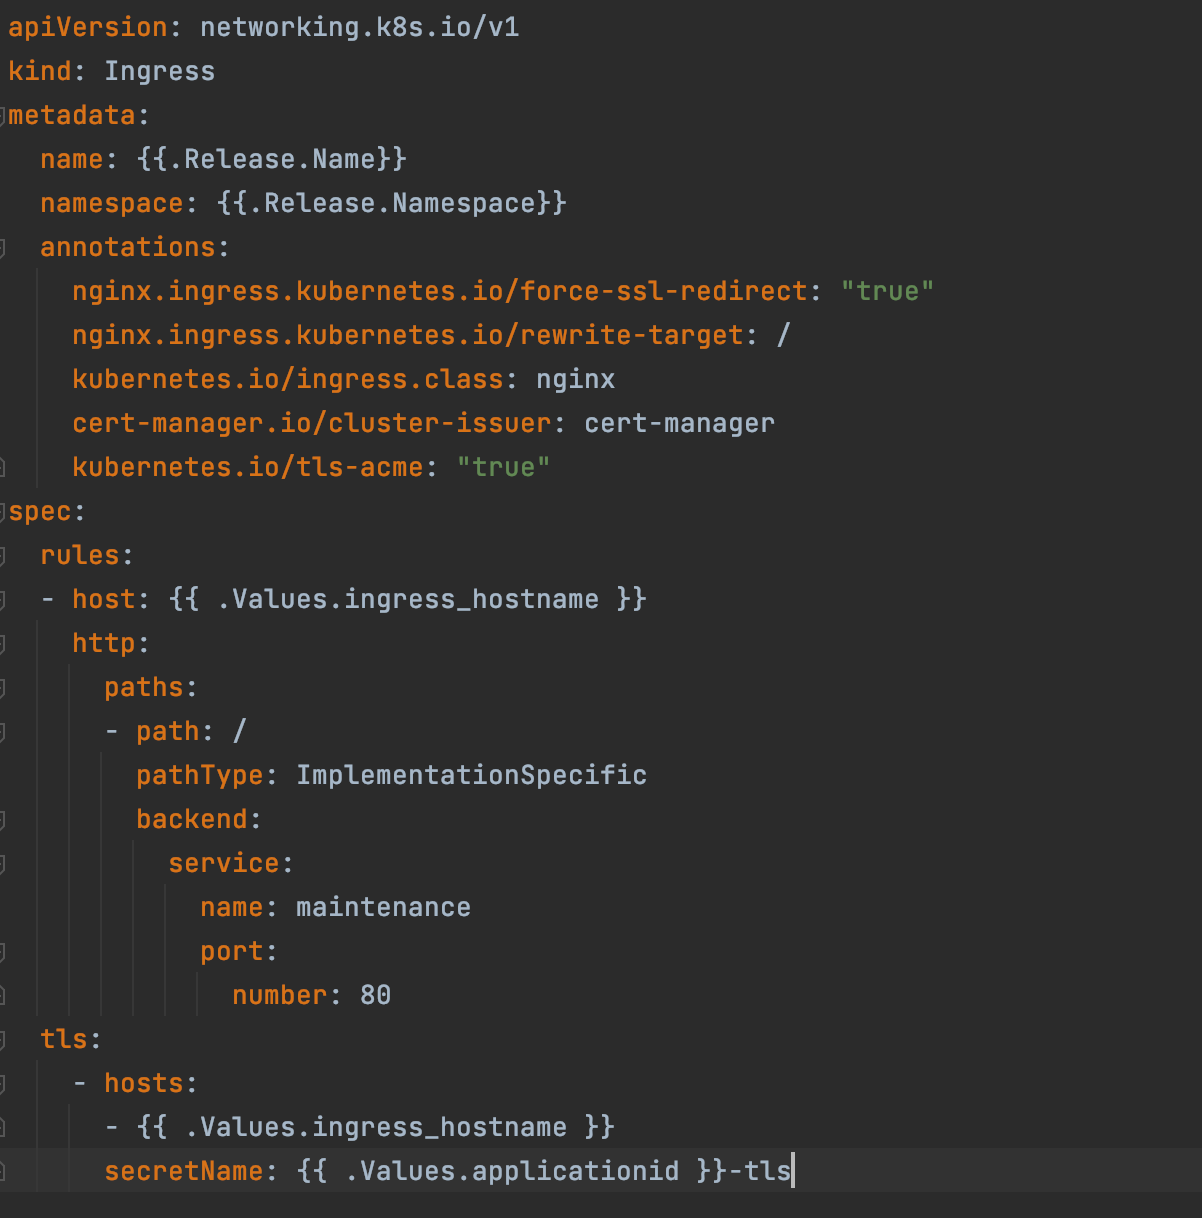Click the nginx ingress class value

[575, 379]
